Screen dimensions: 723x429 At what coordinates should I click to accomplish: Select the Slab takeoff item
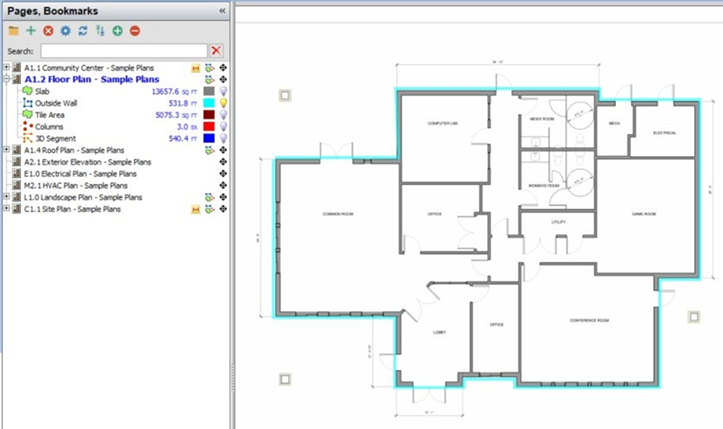pyautogui.click(x=42, y=91)
